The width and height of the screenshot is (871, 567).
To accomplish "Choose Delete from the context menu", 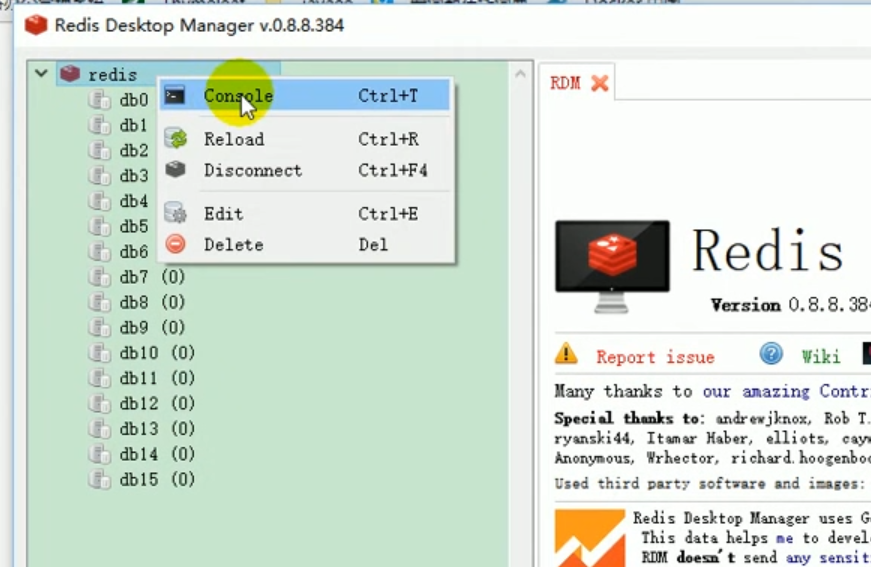I will pyautogui.click(x=305, y=244).
